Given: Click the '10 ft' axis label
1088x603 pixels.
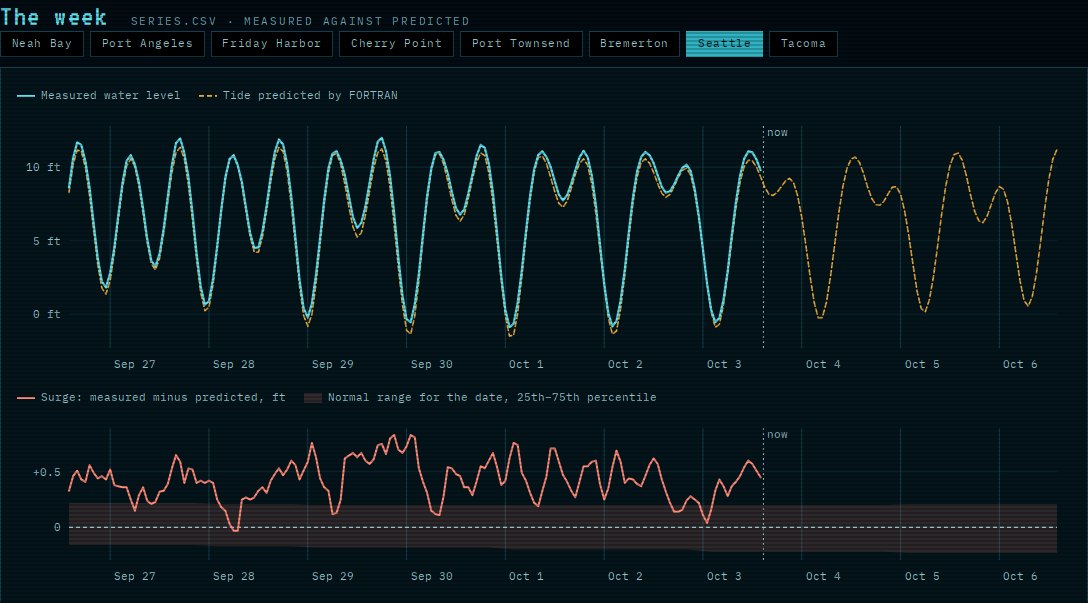Looking at the screenshot, I should point(43,167).
